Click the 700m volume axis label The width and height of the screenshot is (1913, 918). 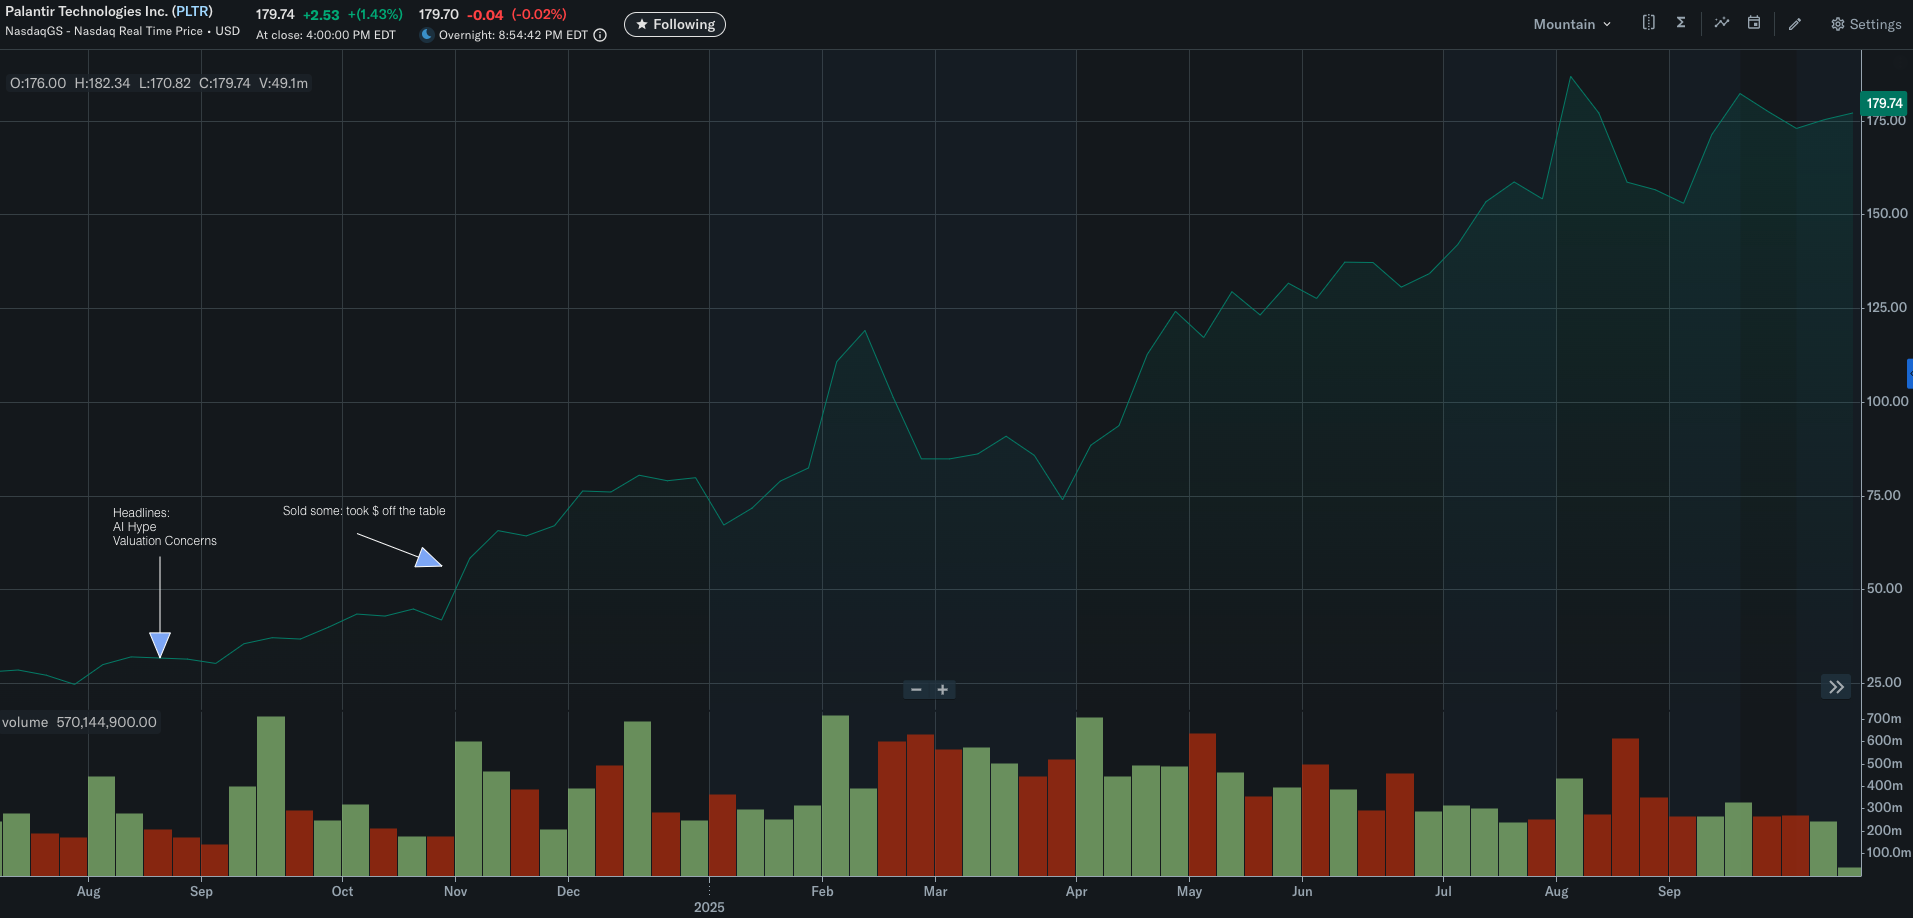click(x=1884, y=718)
